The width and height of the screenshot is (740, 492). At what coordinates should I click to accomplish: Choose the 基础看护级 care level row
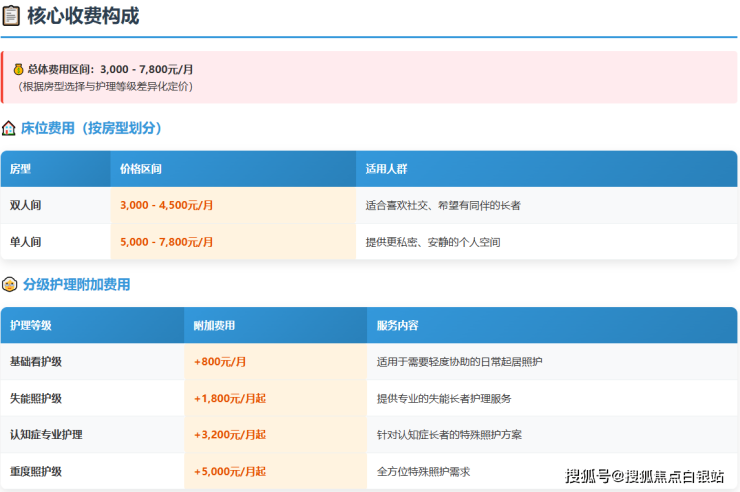(36, 361)
